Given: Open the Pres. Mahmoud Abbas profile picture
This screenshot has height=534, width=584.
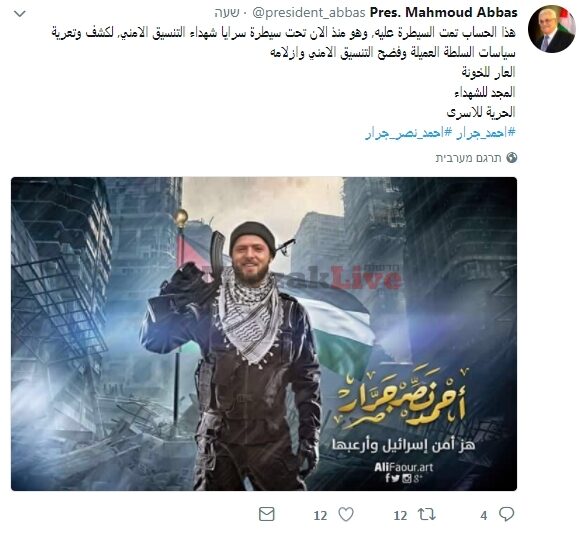Looking at the screenshot, I should 552,29.
